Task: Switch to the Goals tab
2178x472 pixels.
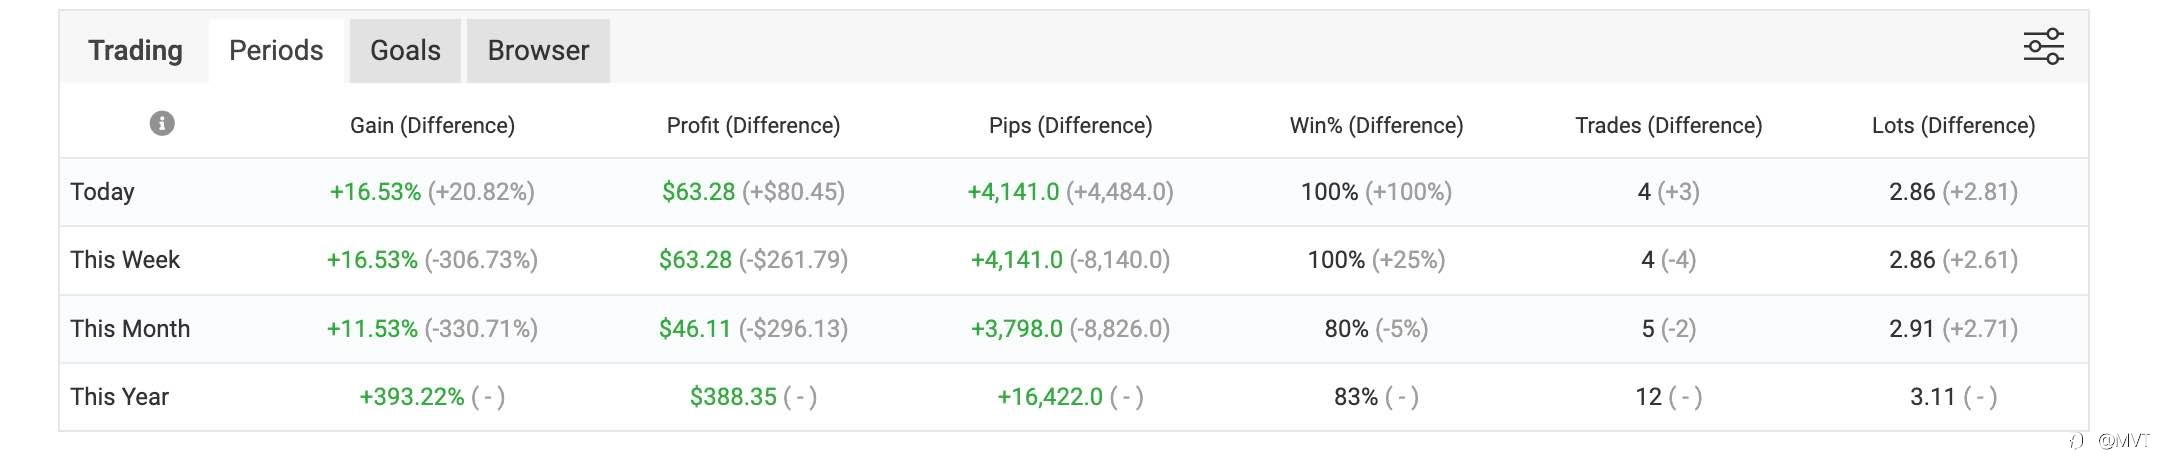Action: tap(405, 51)
